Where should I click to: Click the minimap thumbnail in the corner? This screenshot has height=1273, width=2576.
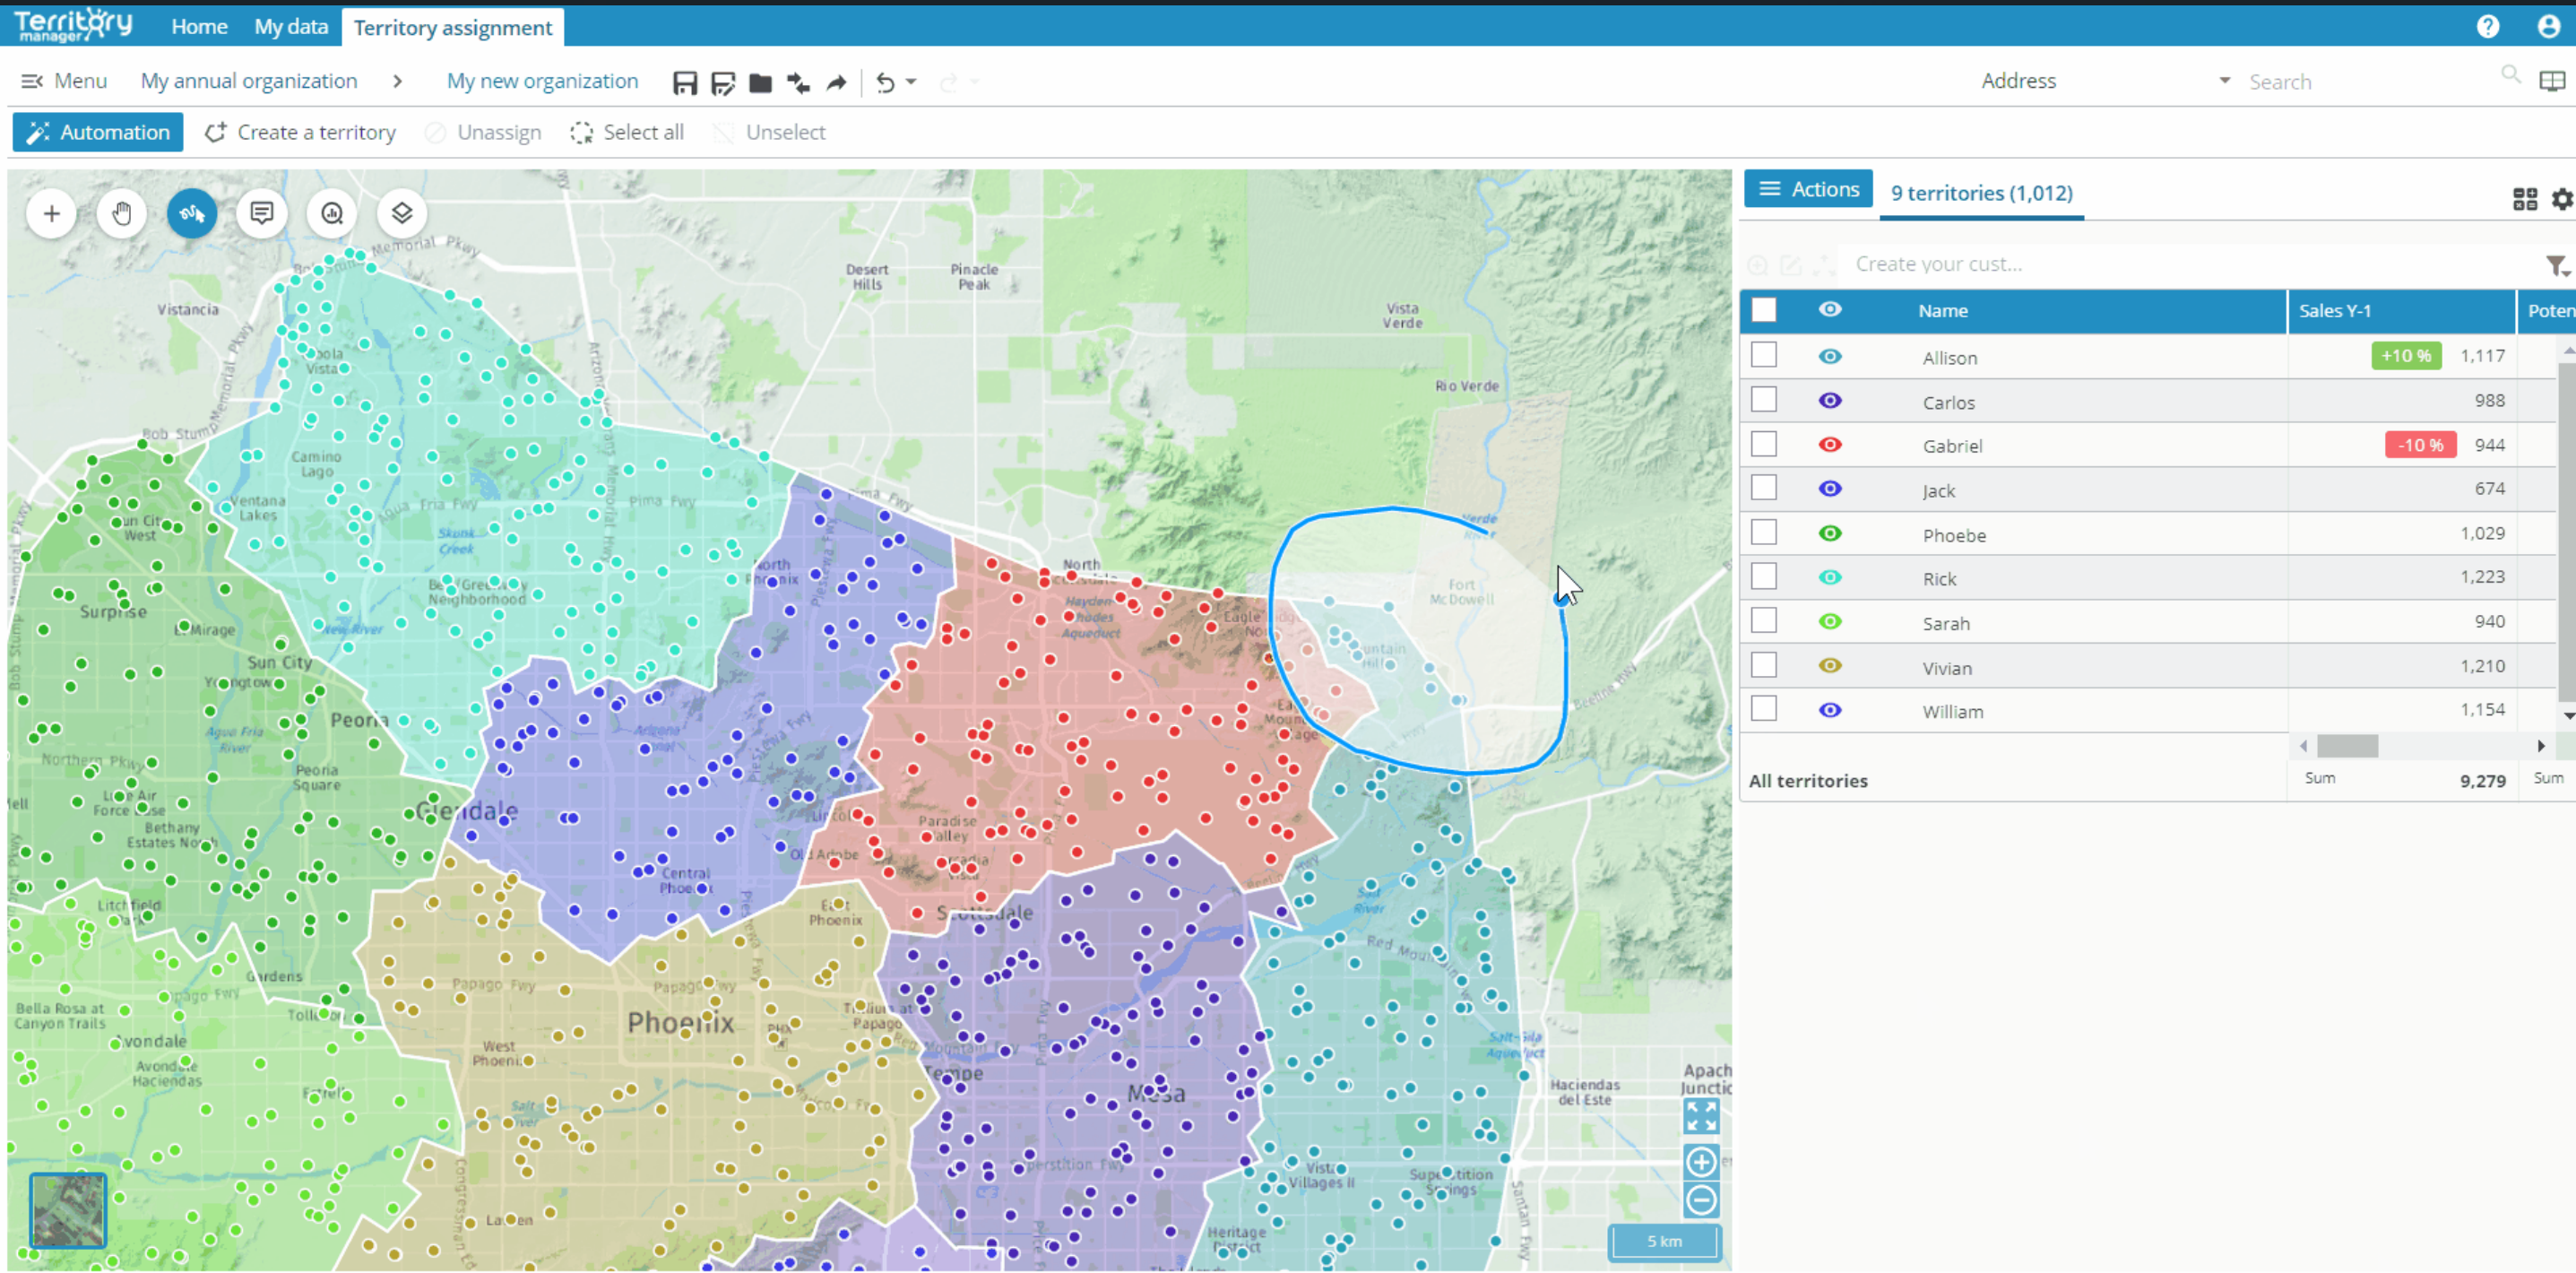pyautogui.click(x=66, y=1210)
